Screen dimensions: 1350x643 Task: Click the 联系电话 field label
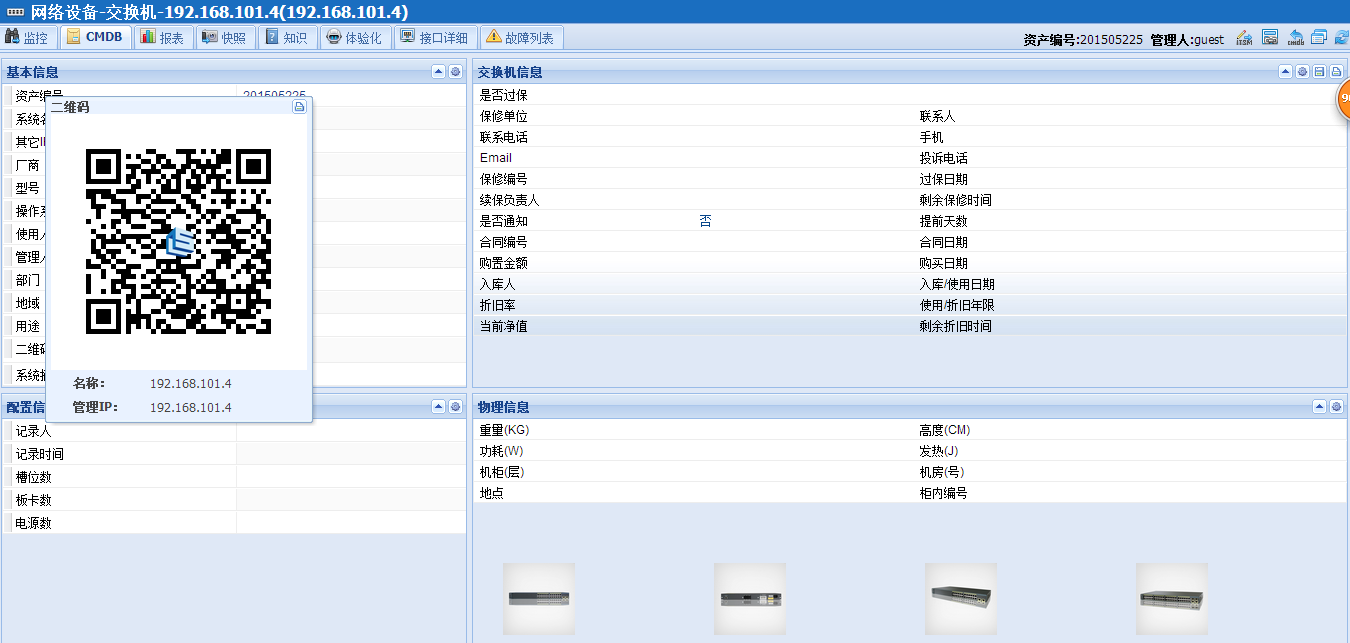tap(503, 137)
